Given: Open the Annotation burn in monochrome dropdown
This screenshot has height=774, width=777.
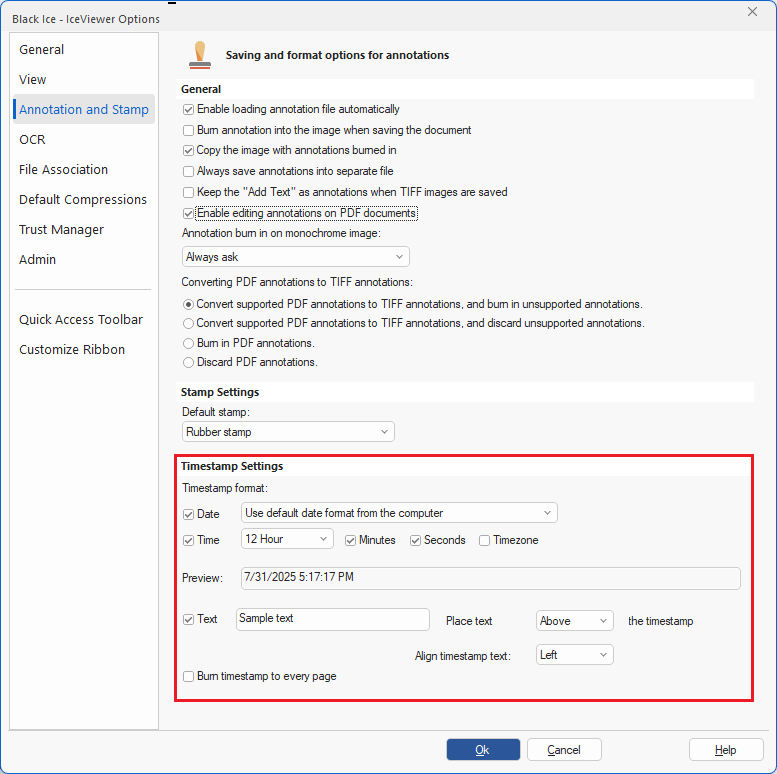Looking at the screenshot, I should click(295, 257).
